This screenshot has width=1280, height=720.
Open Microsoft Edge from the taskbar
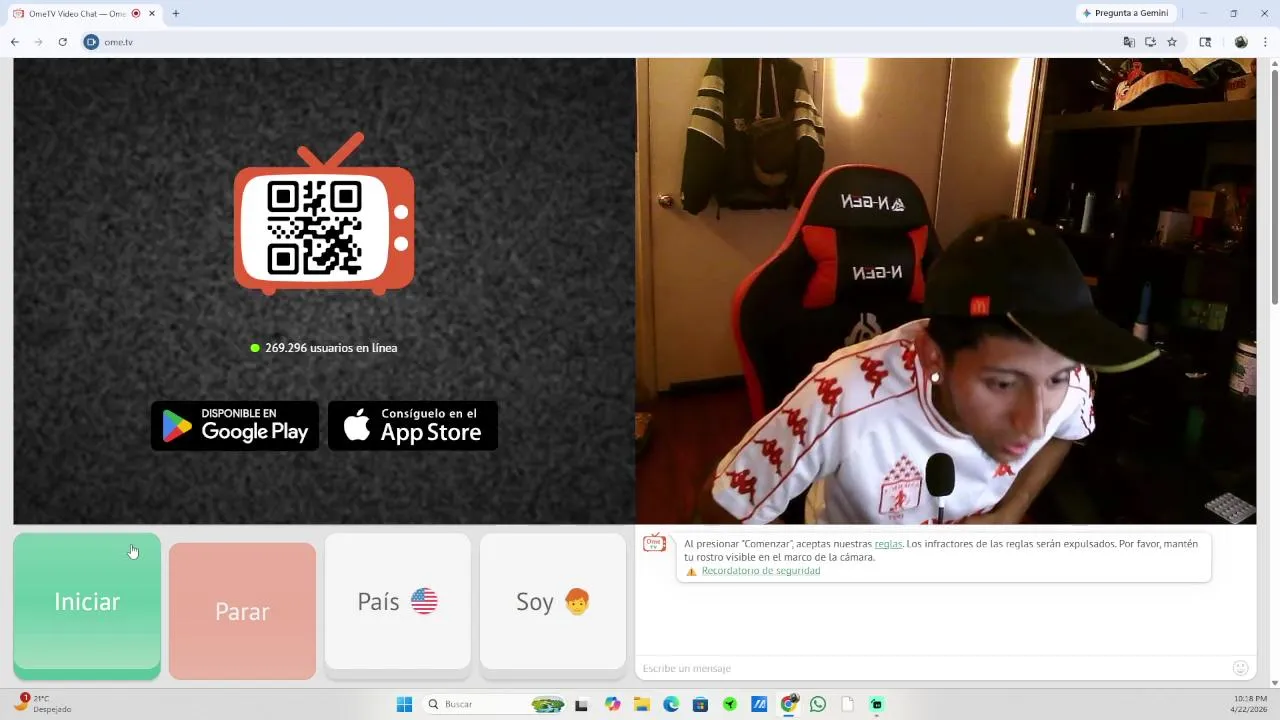click(671, 704)
